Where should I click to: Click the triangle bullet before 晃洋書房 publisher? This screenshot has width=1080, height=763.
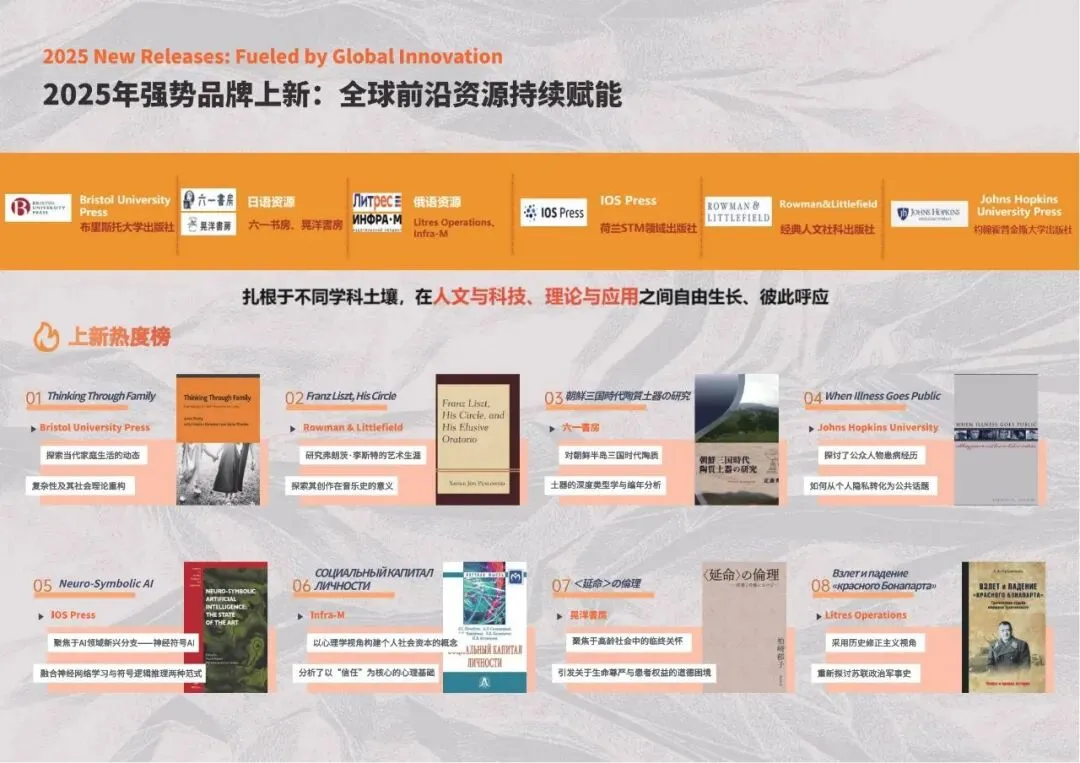pos(559,616)
